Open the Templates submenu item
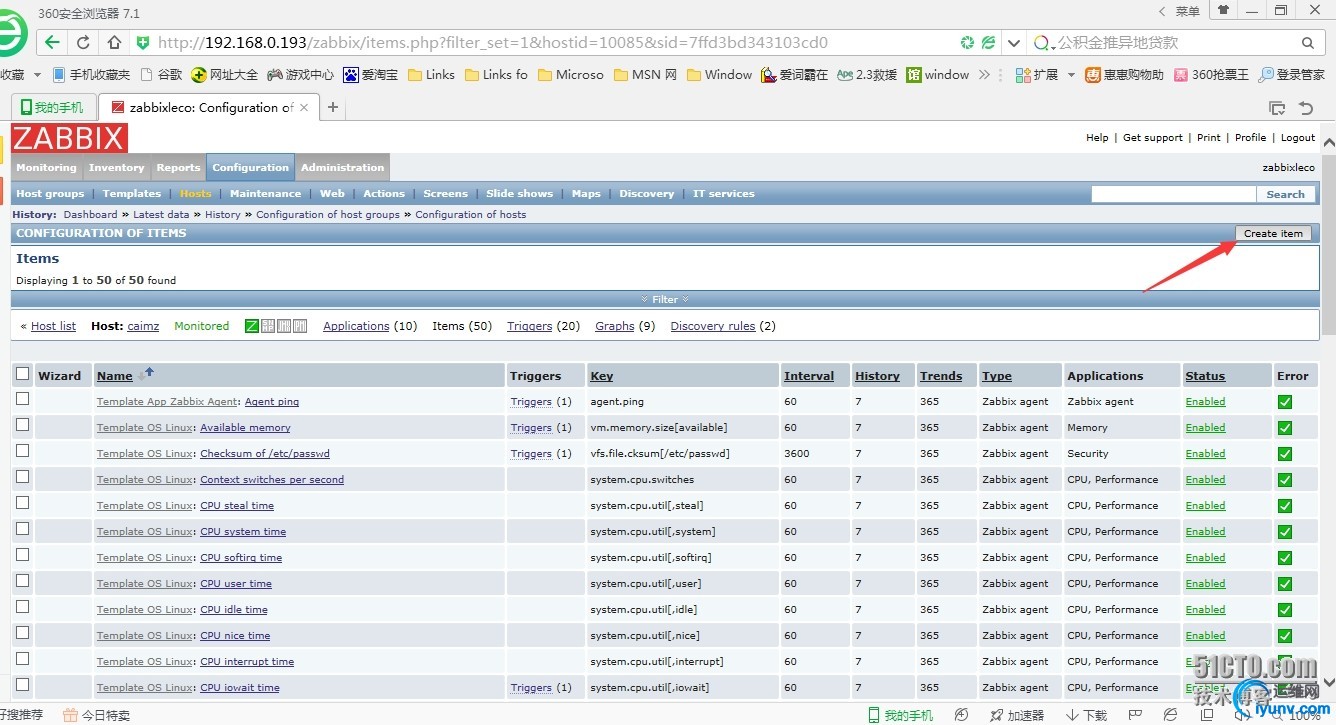This screenshot has height=725, width=1336. click(131, 194)
